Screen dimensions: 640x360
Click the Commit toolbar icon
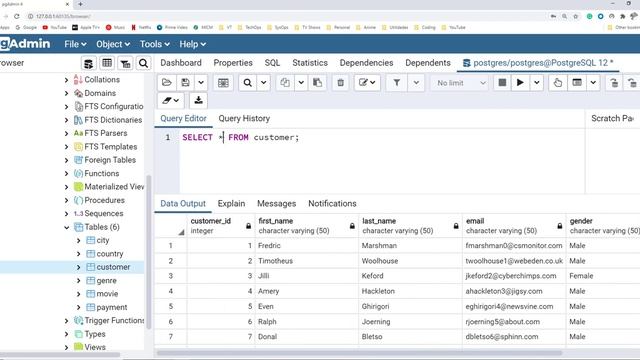tap(614, 83)
